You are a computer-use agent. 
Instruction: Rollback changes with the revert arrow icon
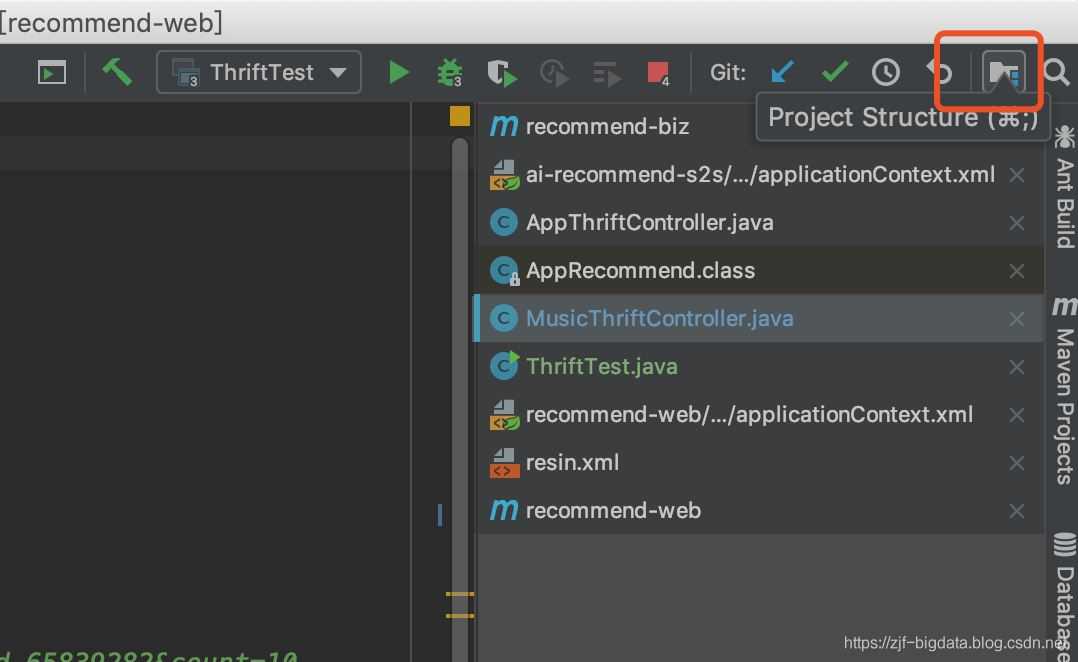(937, 72)
